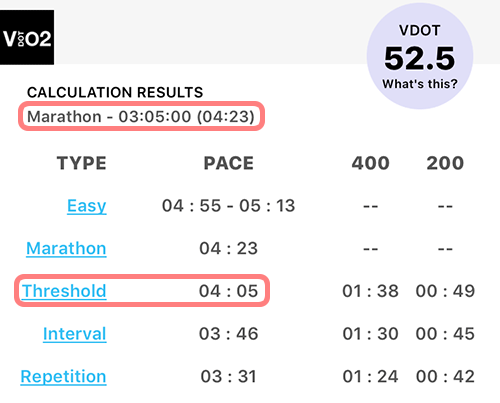Select the Marathon 03:05:00 result summary

pyautogui.click(x=141, y=117)
